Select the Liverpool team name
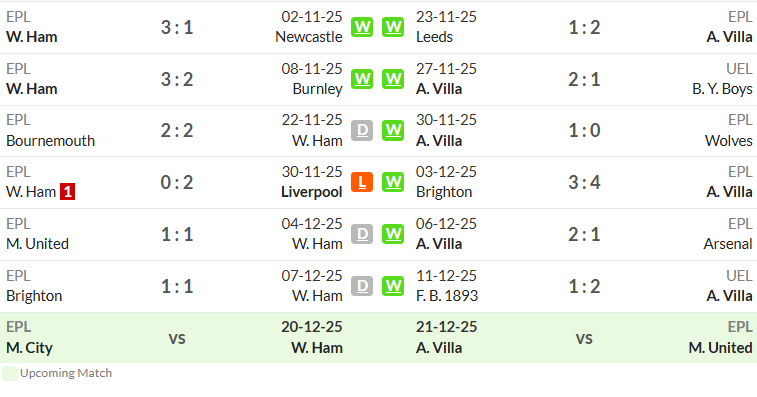This screenshot has height=397, width=757. pyautogui.click(x=312, y=192)
